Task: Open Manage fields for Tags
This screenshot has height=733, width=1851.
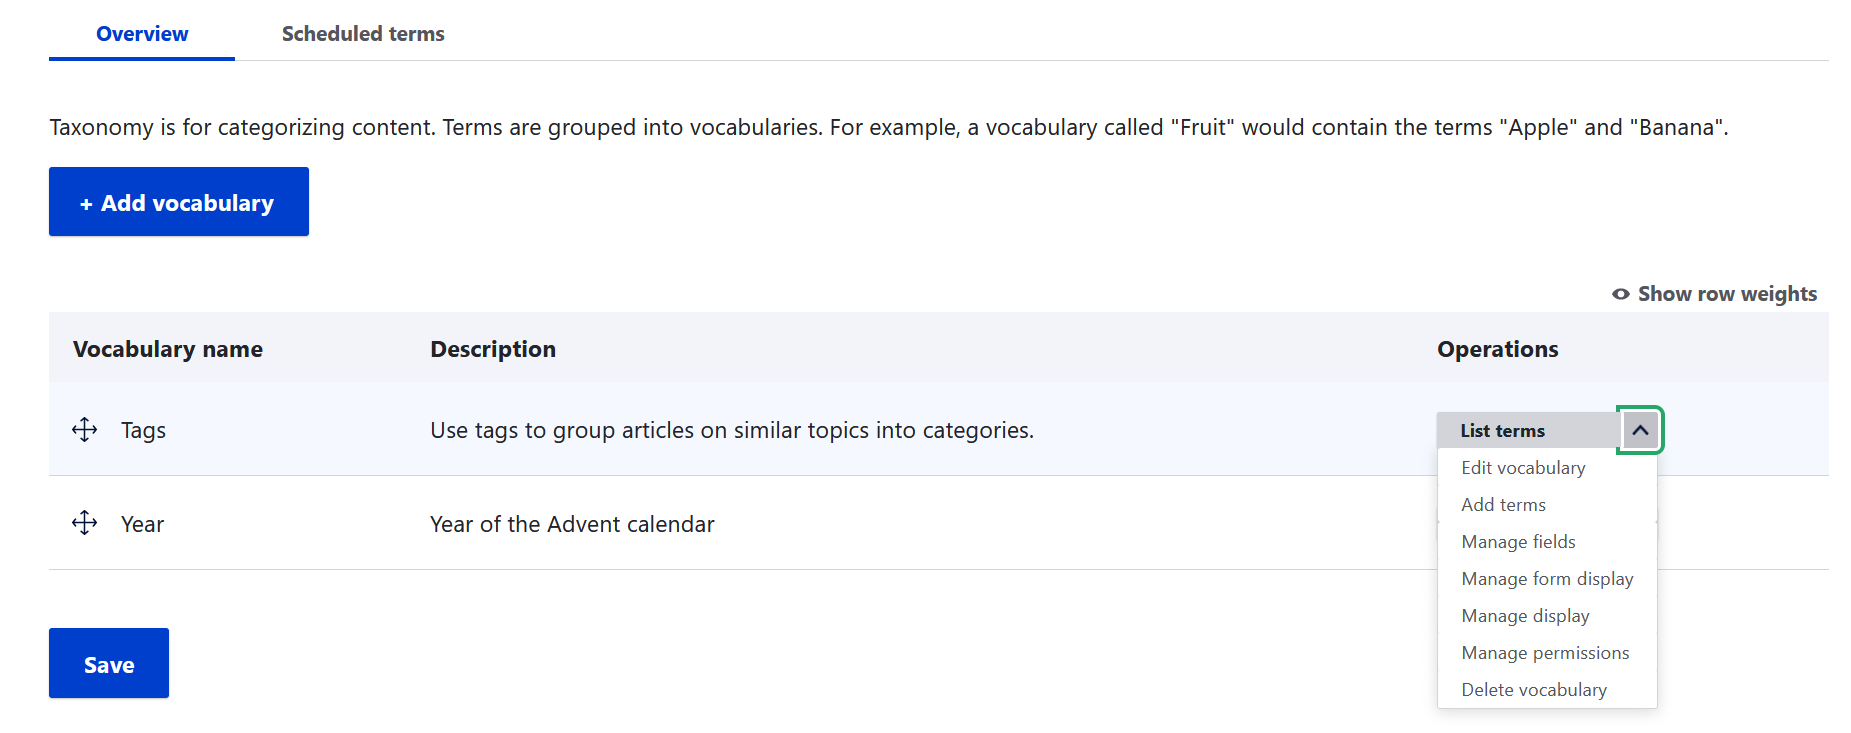Action: (1518, 542)
